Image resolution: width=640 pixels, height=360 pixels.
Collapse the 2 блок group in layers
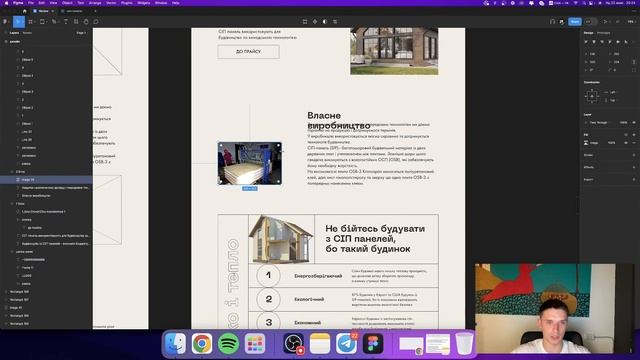coord(12,172)
